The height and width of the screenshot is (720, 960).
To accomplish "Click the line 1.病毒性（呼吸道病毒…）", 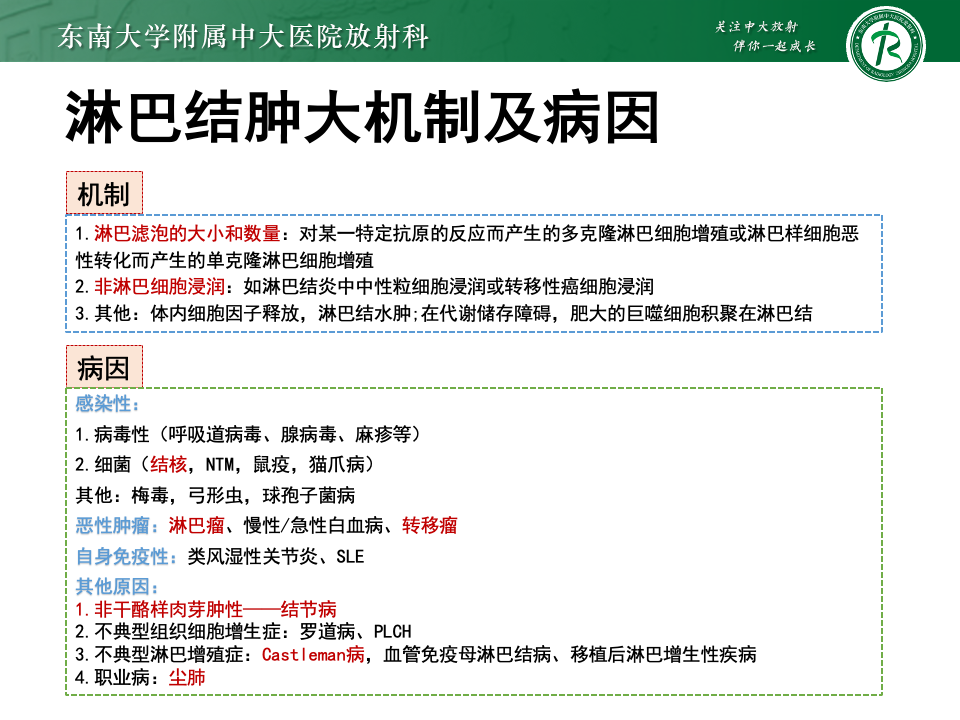I will [249, 434].
